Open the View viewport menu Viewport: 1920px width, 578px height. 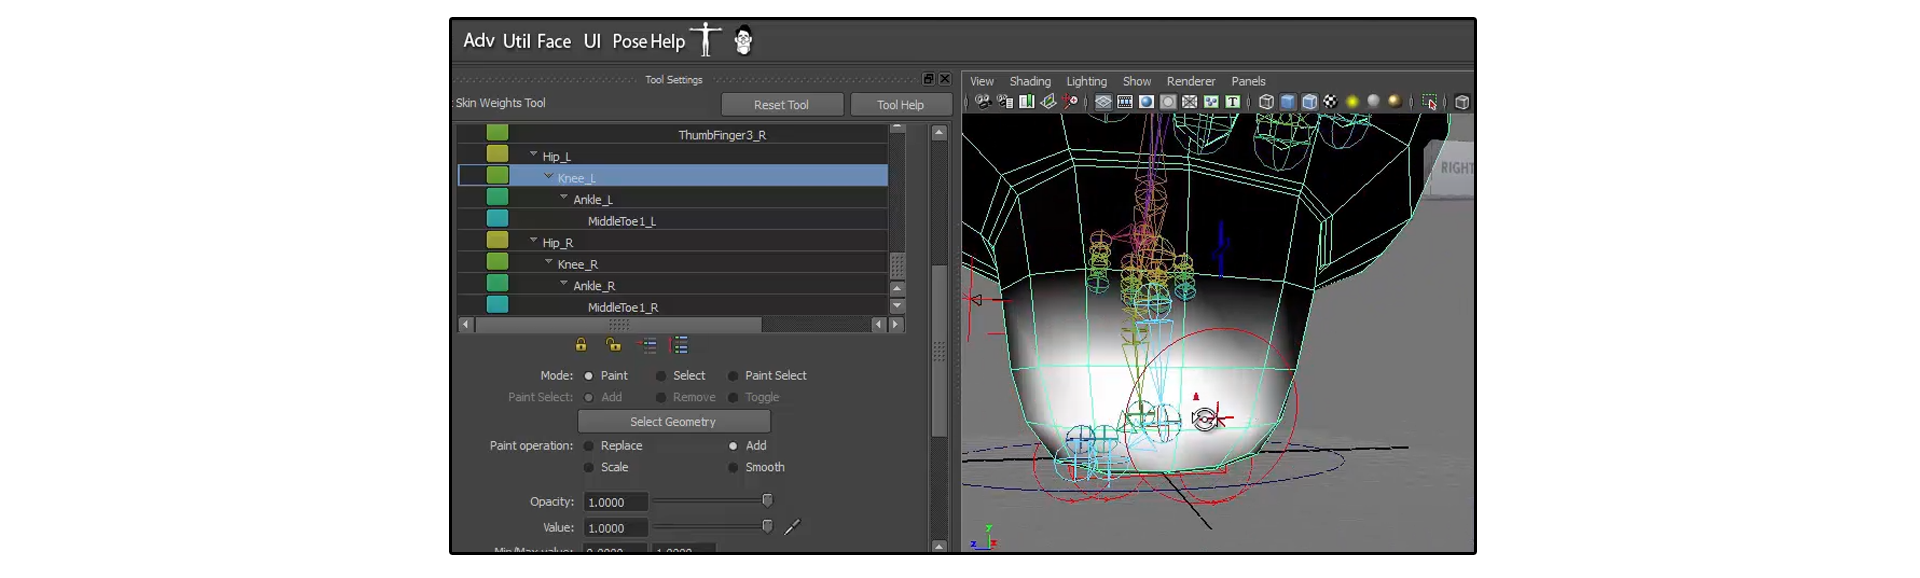[x=982, y=82]
